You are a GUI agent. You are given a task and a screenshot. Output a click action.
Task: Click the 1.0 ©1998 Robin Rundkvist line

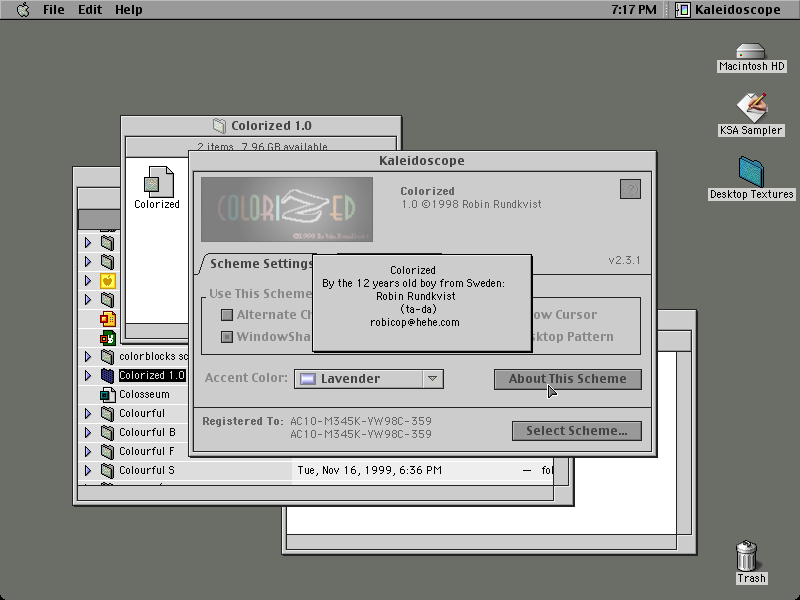pos(471,204)
